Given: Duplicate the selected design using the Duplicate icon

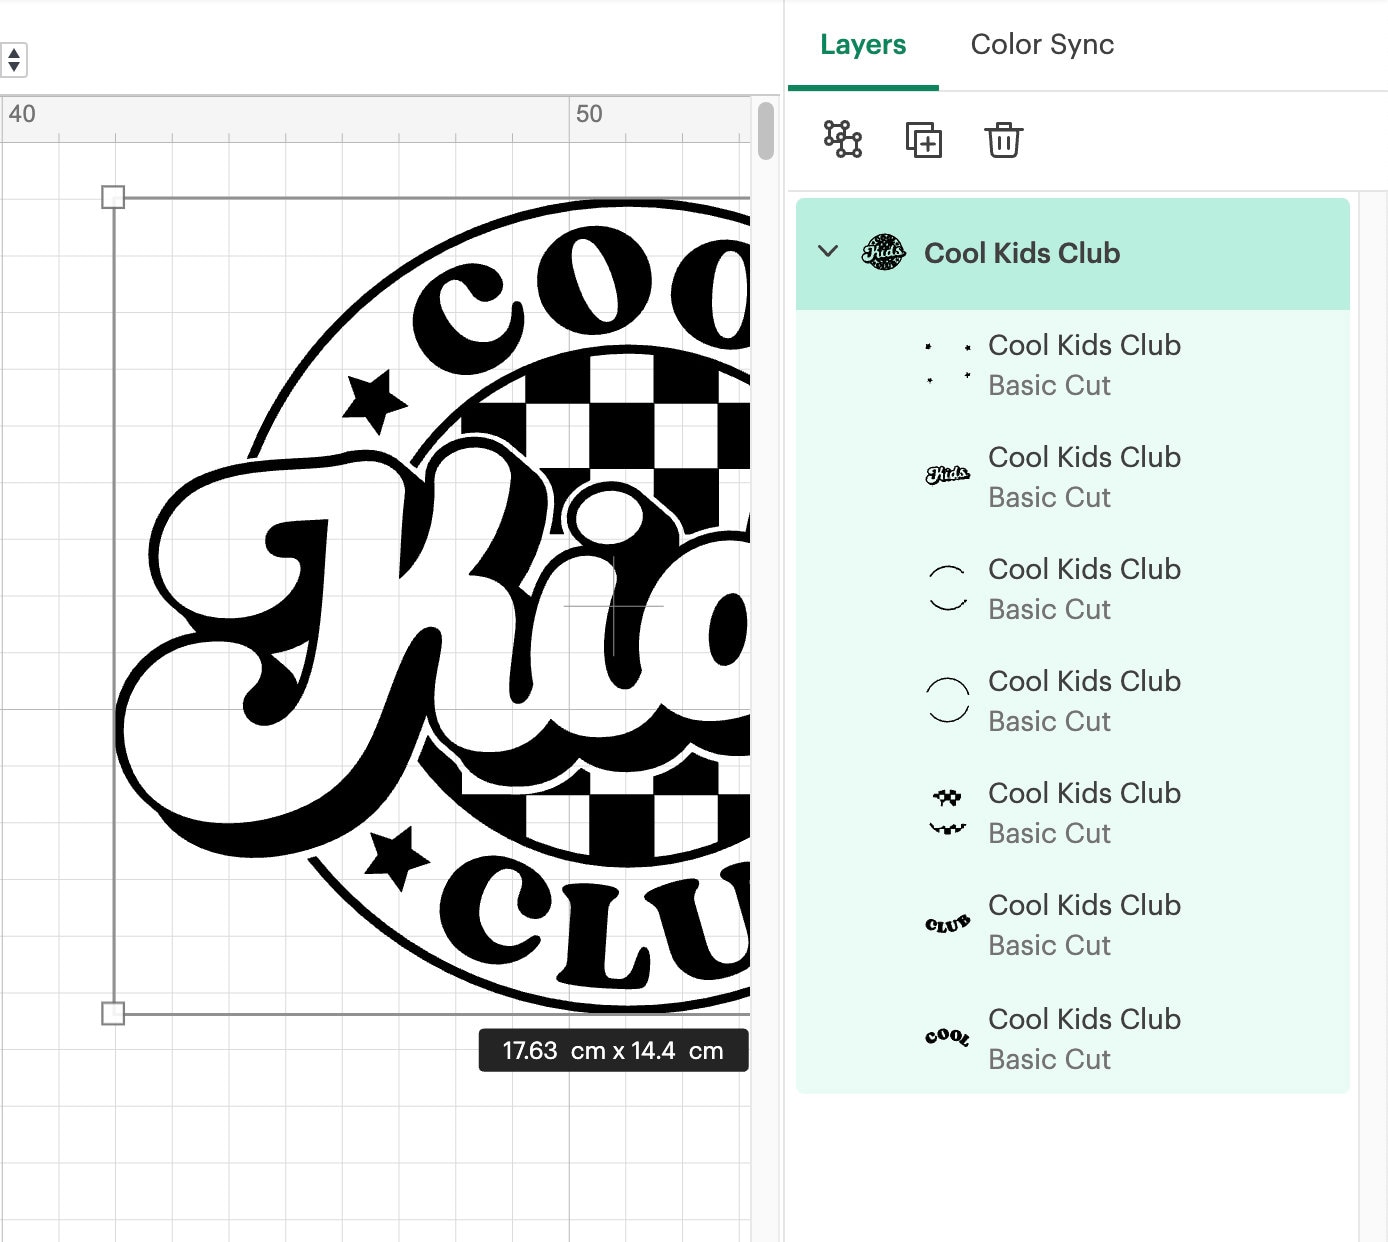Looking at the screenshot, I should point(923,141).
